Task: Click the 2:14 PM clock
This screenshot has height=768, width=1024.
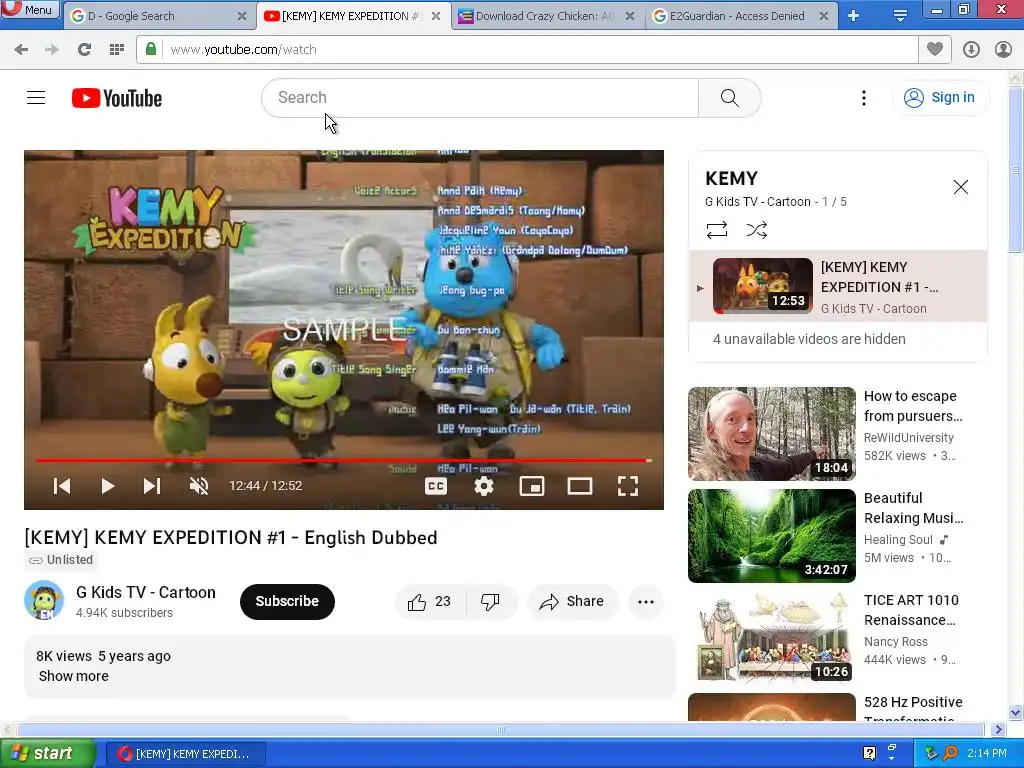Action: 987,754
